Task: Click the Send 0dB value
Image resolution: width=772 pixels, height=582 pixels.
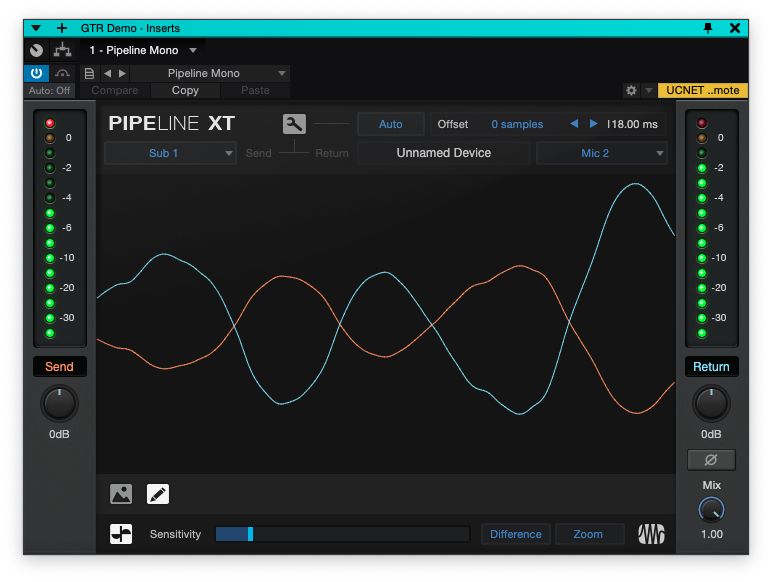Action: [59, 434]
